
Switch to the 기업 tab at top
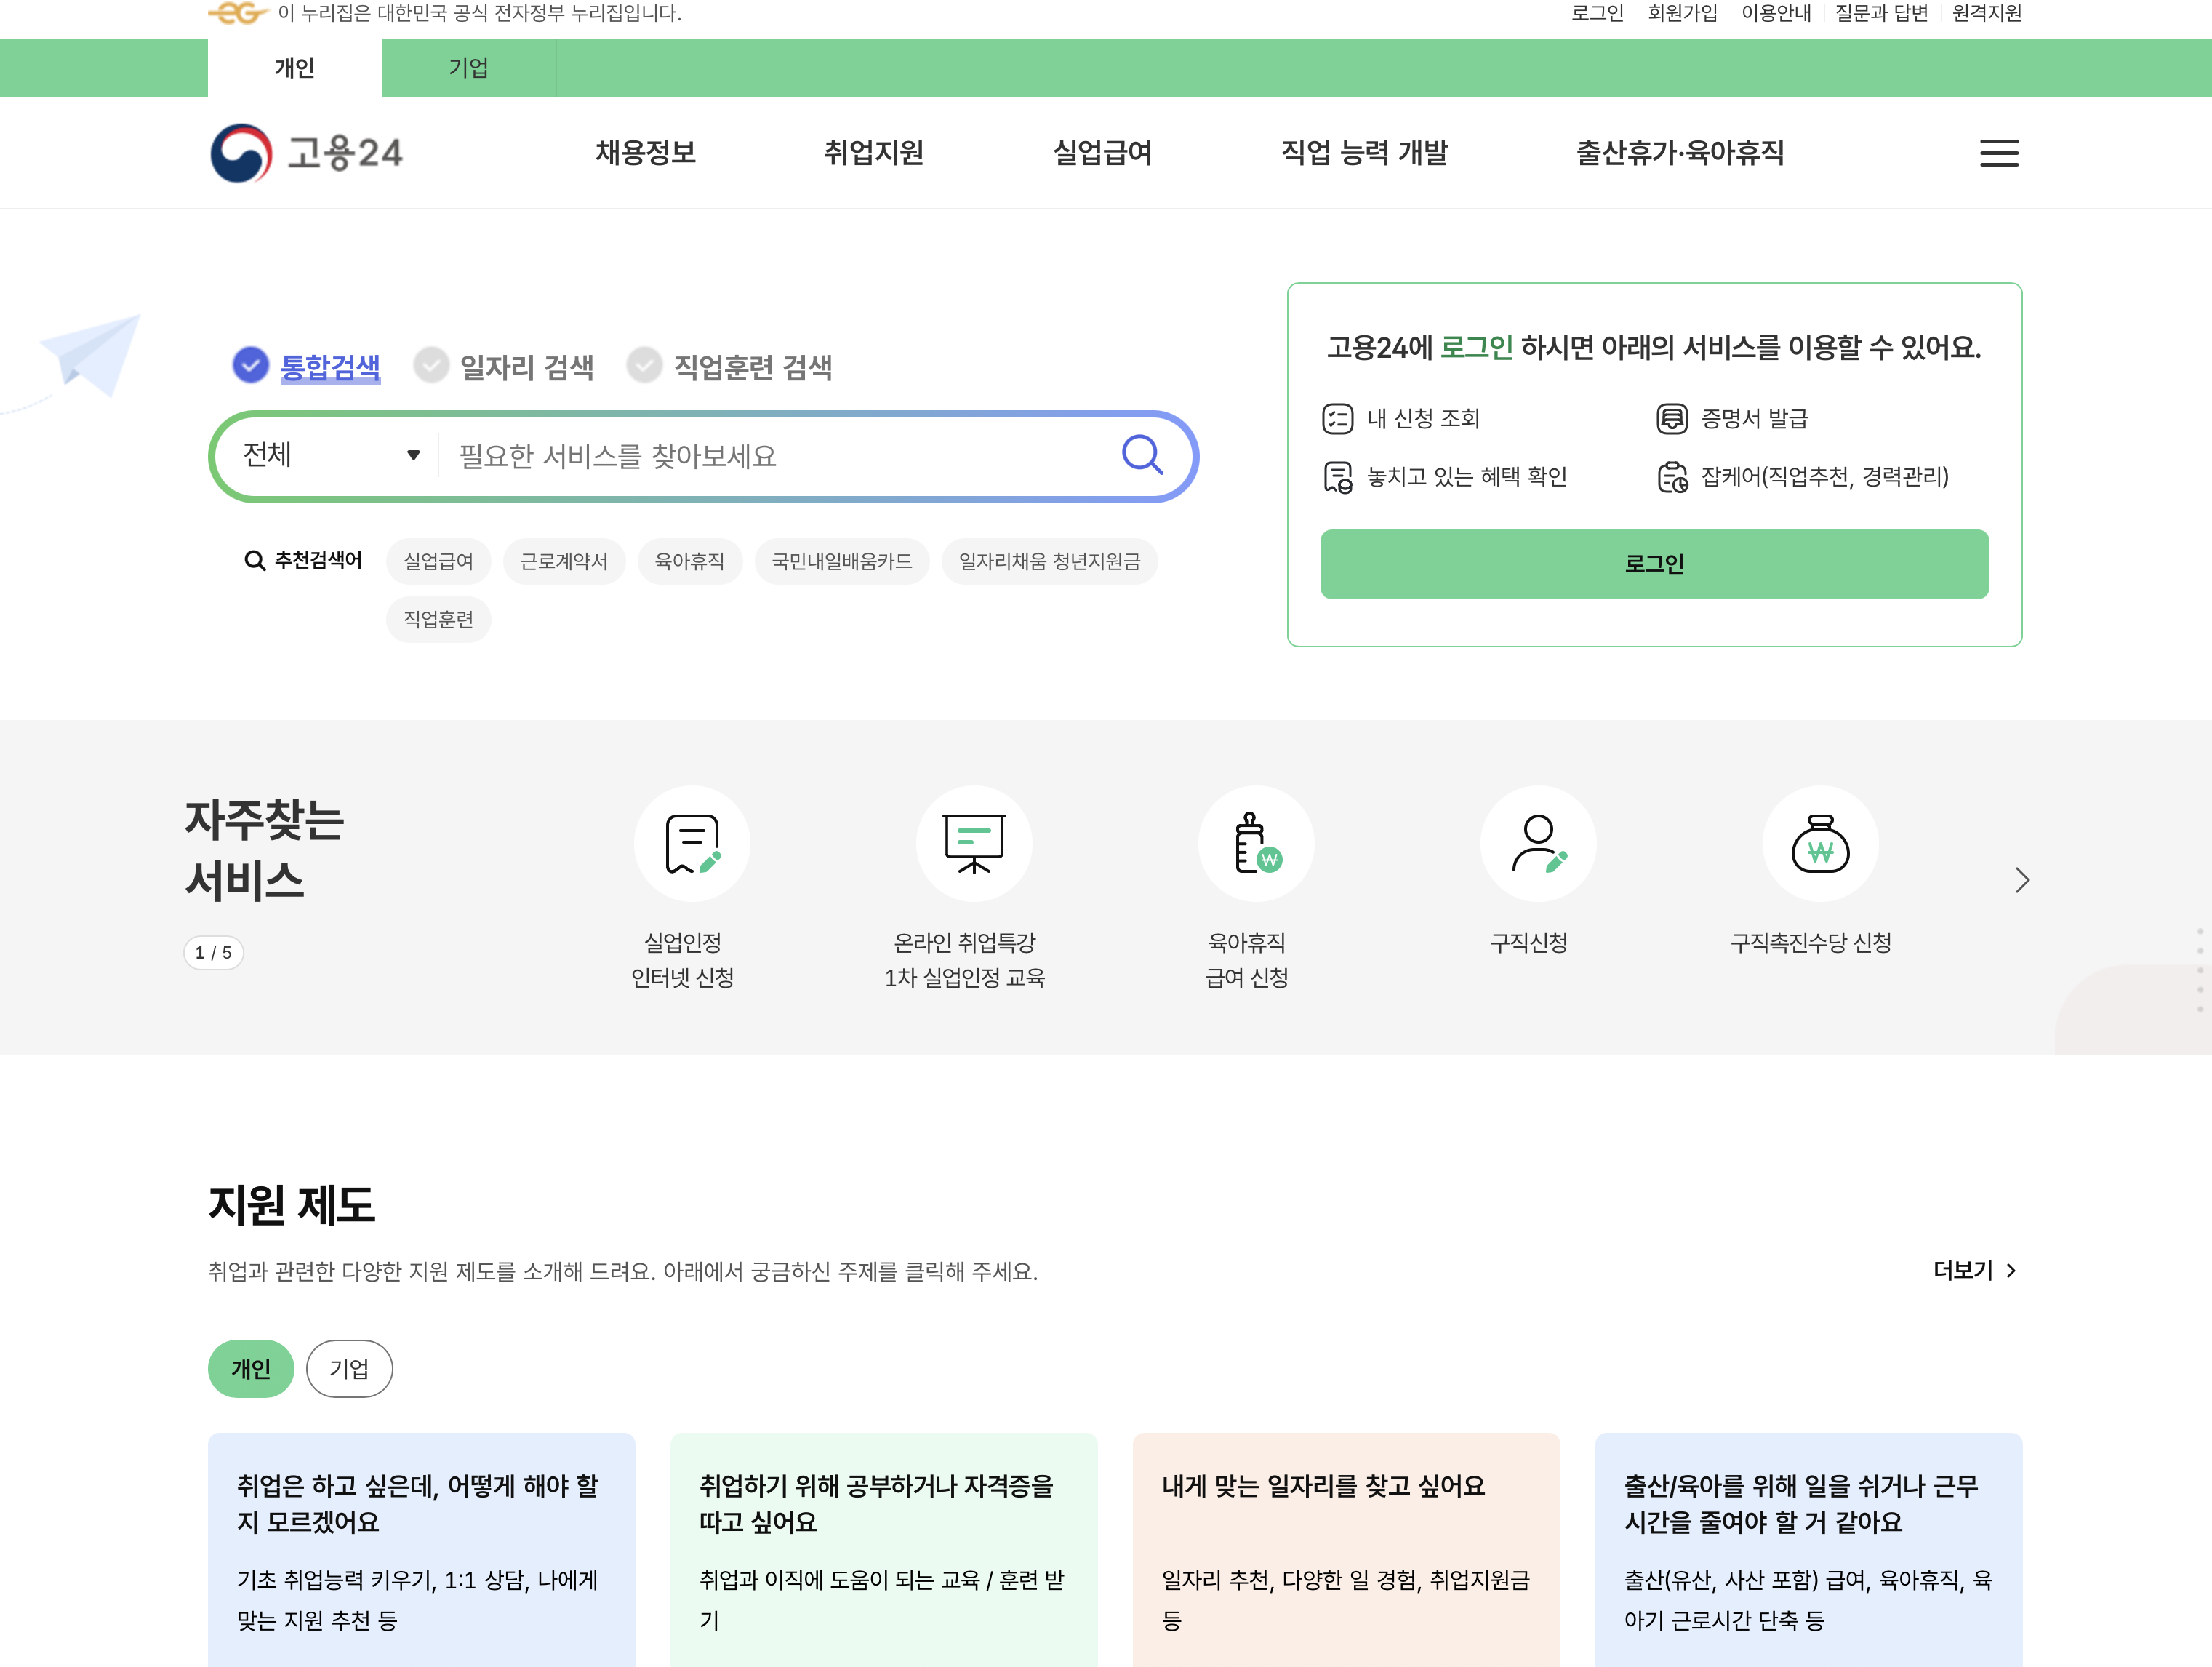[x=468, y=68]
